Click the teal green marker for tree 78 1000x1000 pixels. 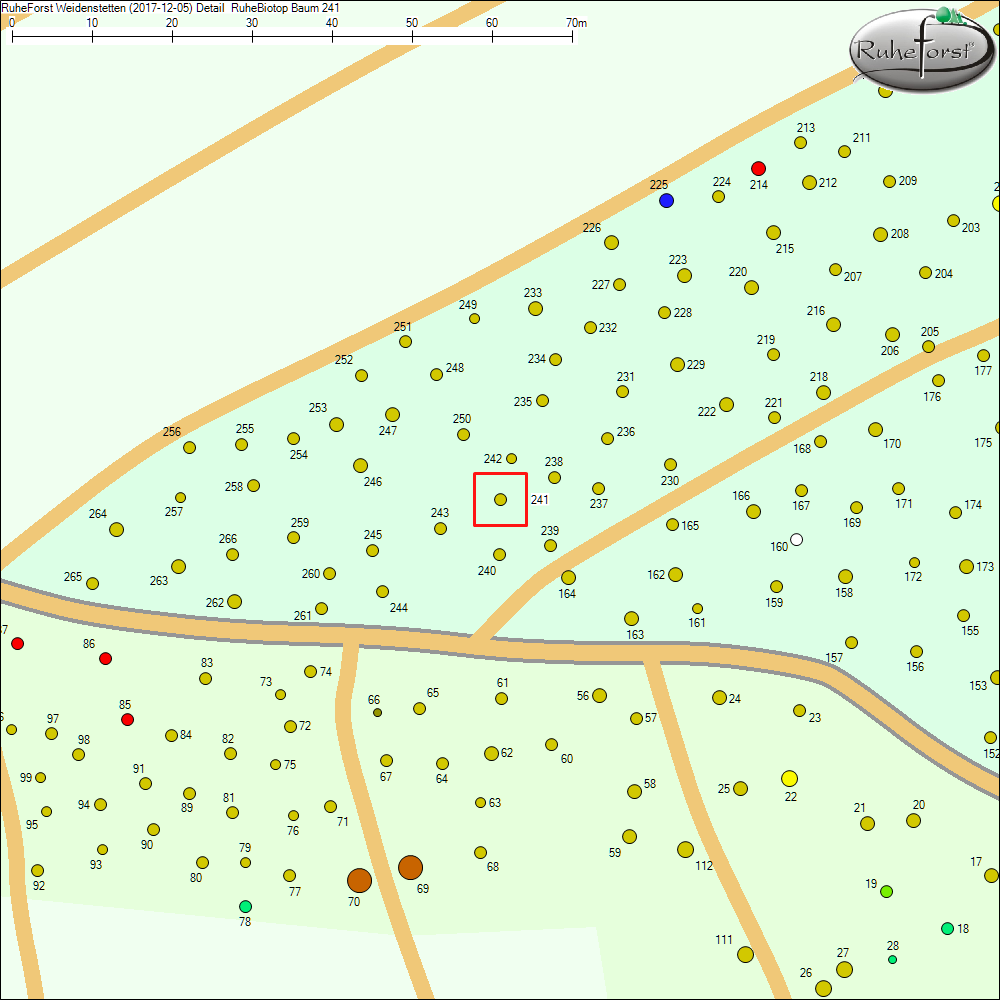point(243,905)
